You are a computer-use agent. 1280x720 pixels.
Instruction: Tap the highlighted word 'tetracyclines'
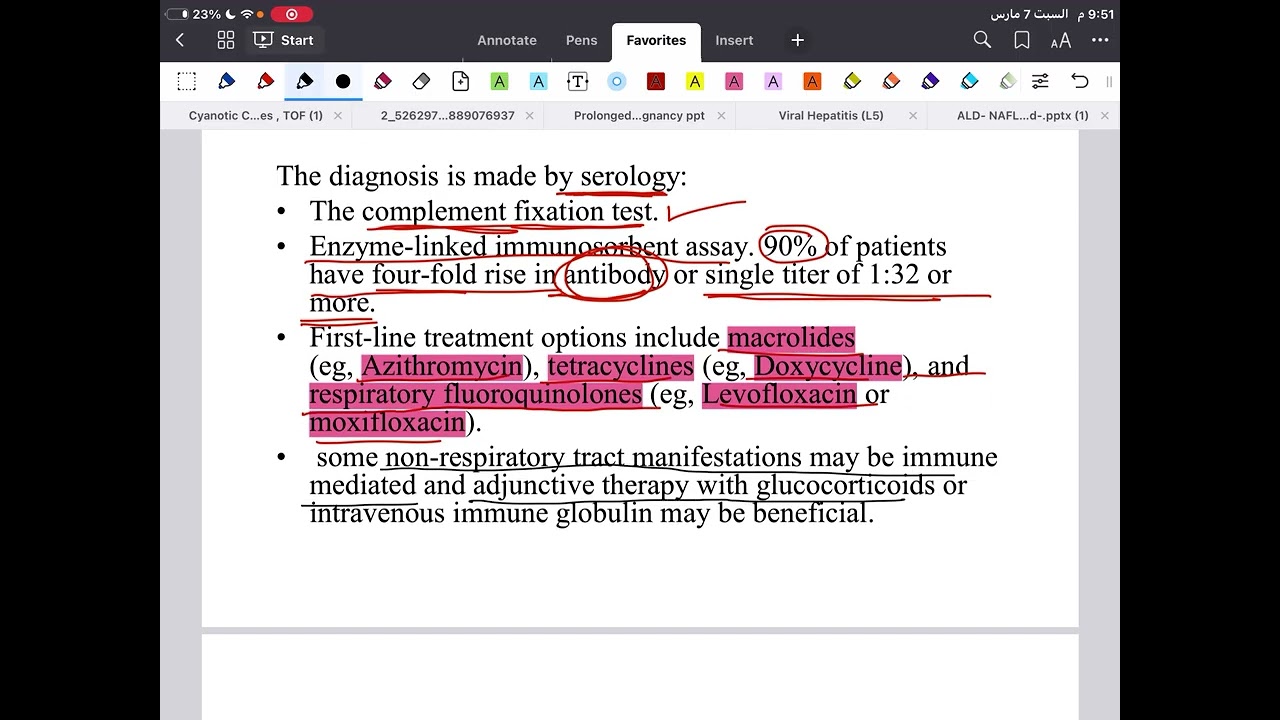point(620,366)
